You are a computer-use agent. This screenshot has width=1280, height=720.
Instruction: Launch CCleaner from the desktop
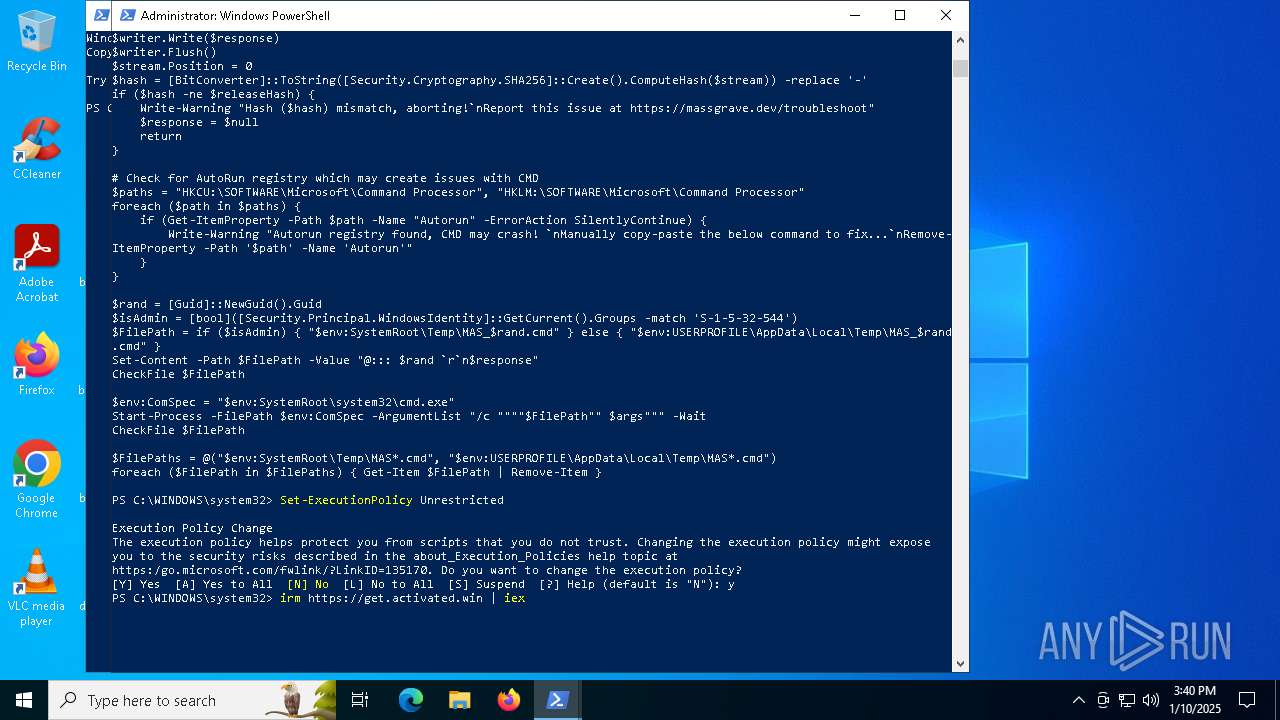[36, 149]
